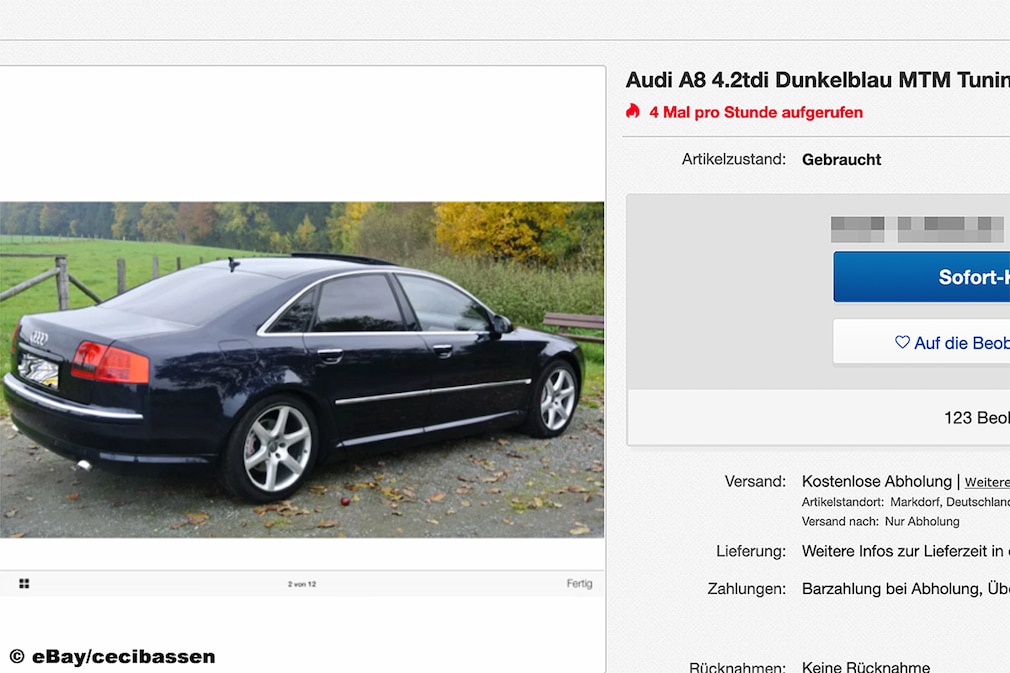Add the item via Auf die Beobachtungsliste

pyautogui.click(x=922, y=343)
